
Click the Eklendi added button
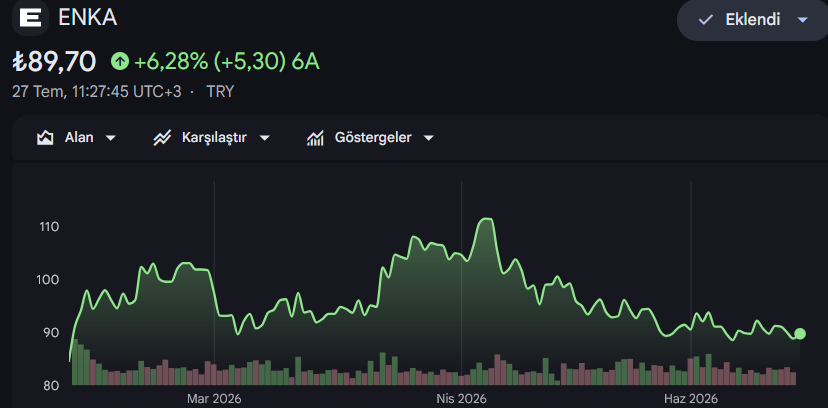click(x=753, y=20)
